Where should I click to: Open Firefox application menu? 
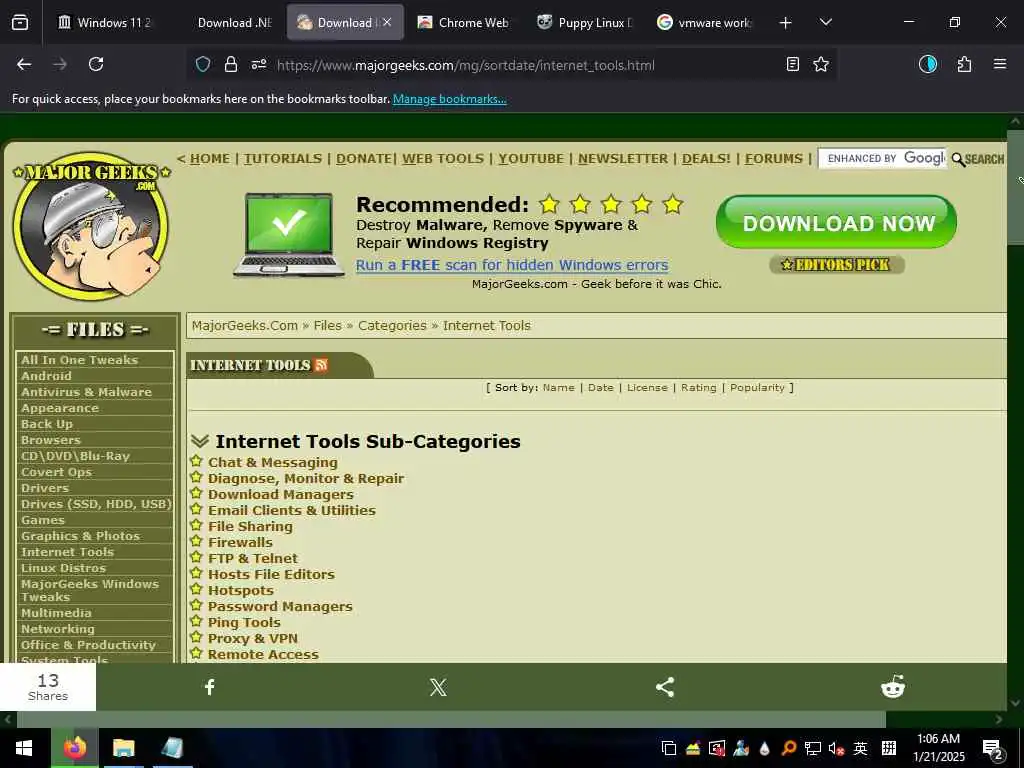coord(1000,64)
